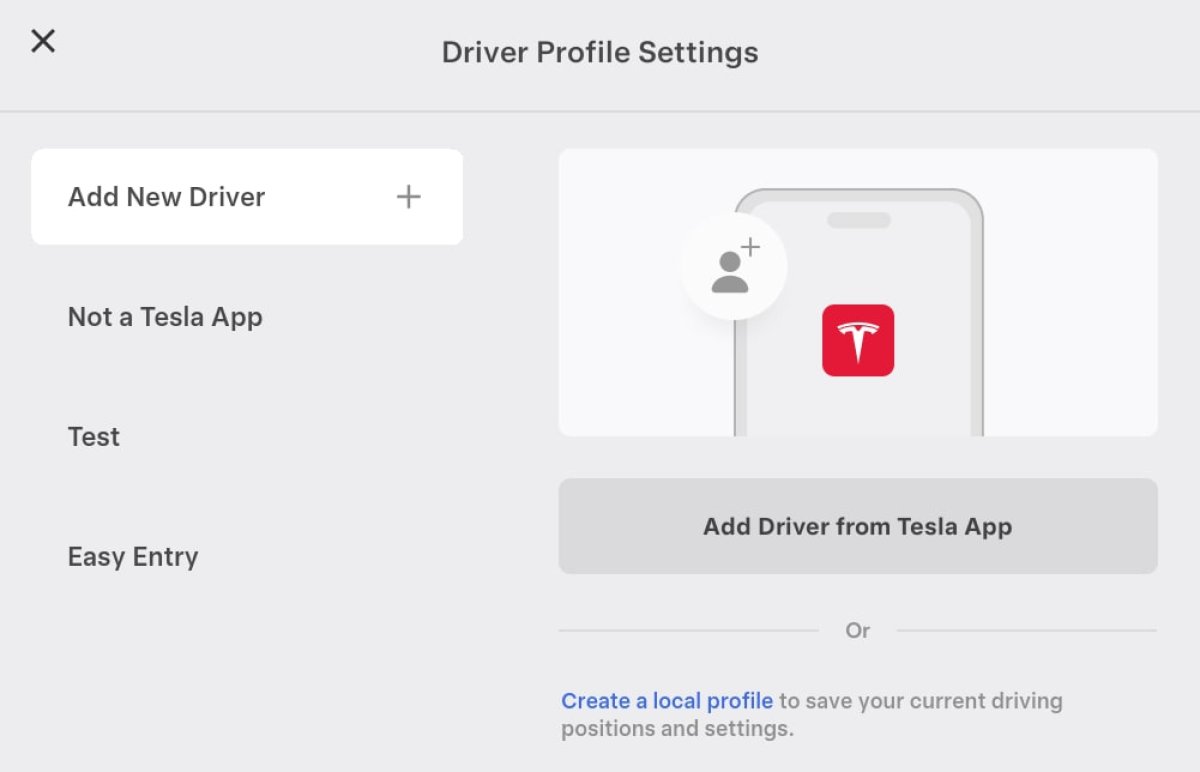Open the Easy Entry profile
Screen dimensions: 1200x772
coord(133,557)
